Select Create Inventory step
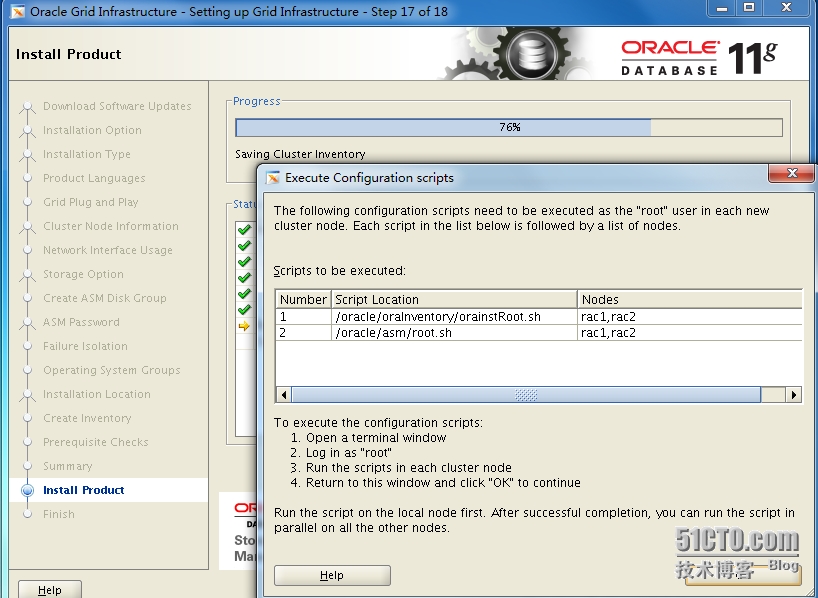The image size is (818, 598). pos(87,418)
